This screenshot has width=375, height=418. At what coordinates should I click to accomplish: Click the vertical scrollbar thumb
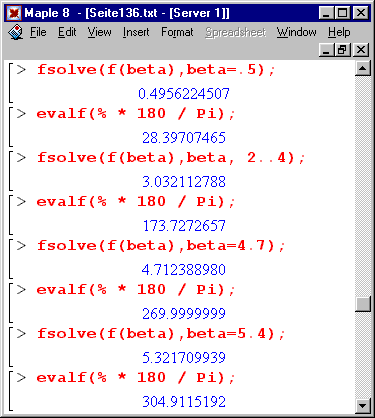pyautogui.click(x=363, y=304)
